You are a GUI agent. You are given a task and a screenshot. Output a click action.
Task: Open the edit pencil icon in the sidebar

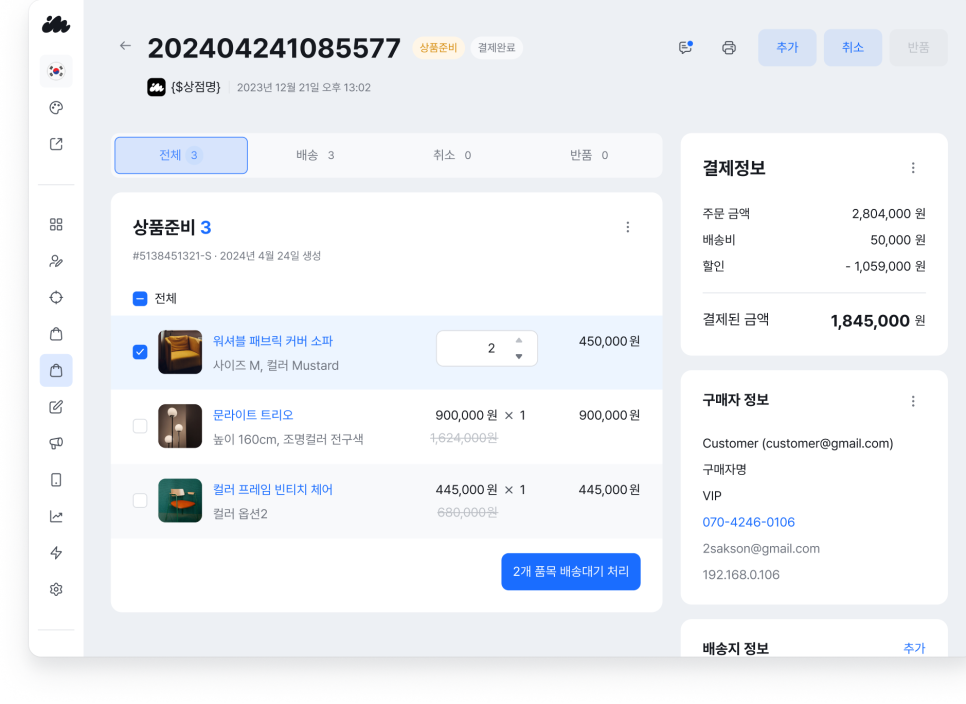56,407
